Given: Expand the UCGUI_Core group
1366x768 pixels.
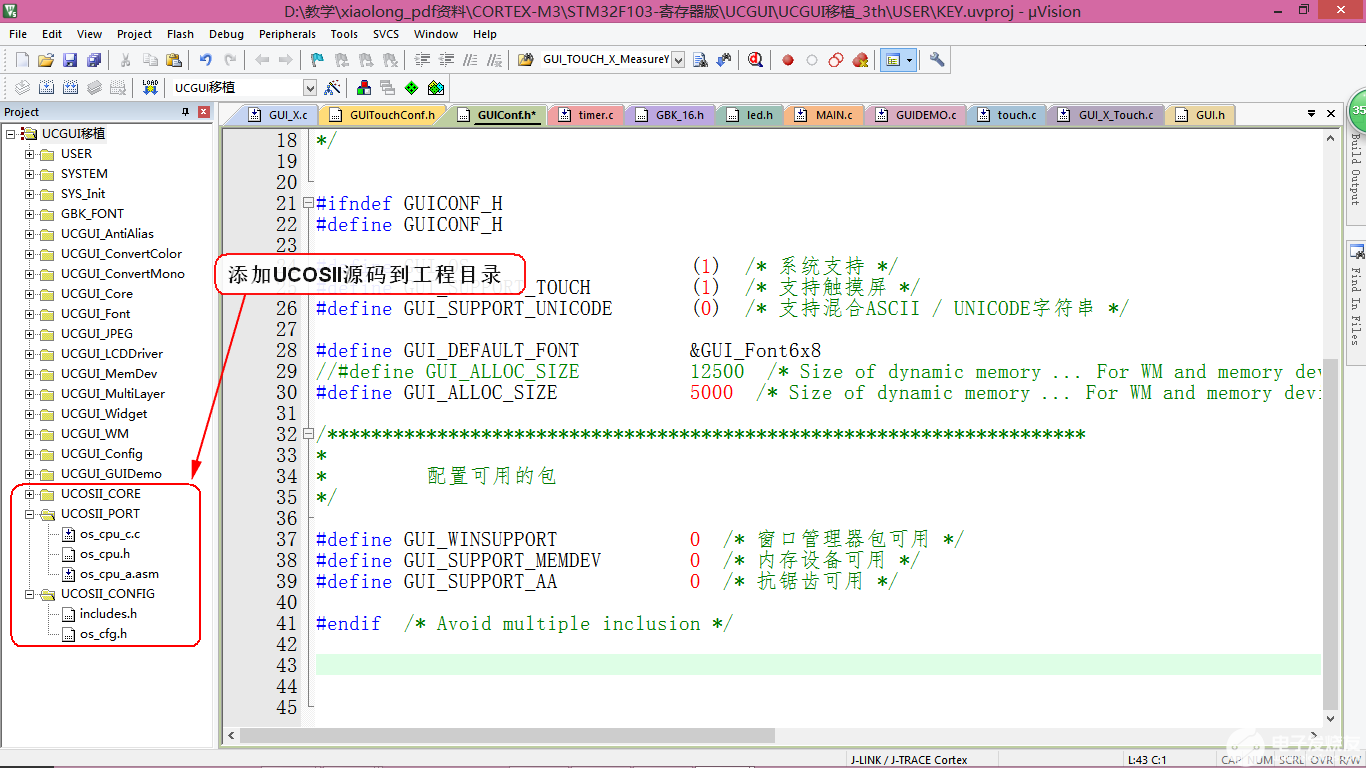Looking at the screenshot, I should 30,294.
